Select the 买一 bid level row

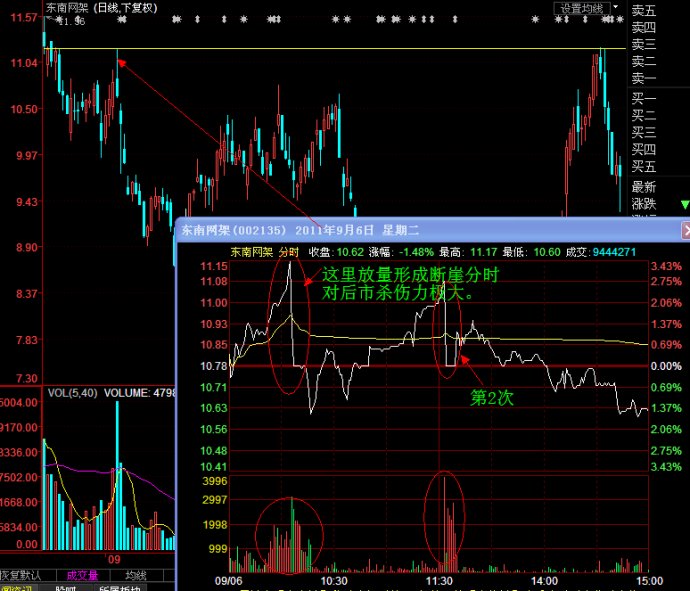[644, 98]
